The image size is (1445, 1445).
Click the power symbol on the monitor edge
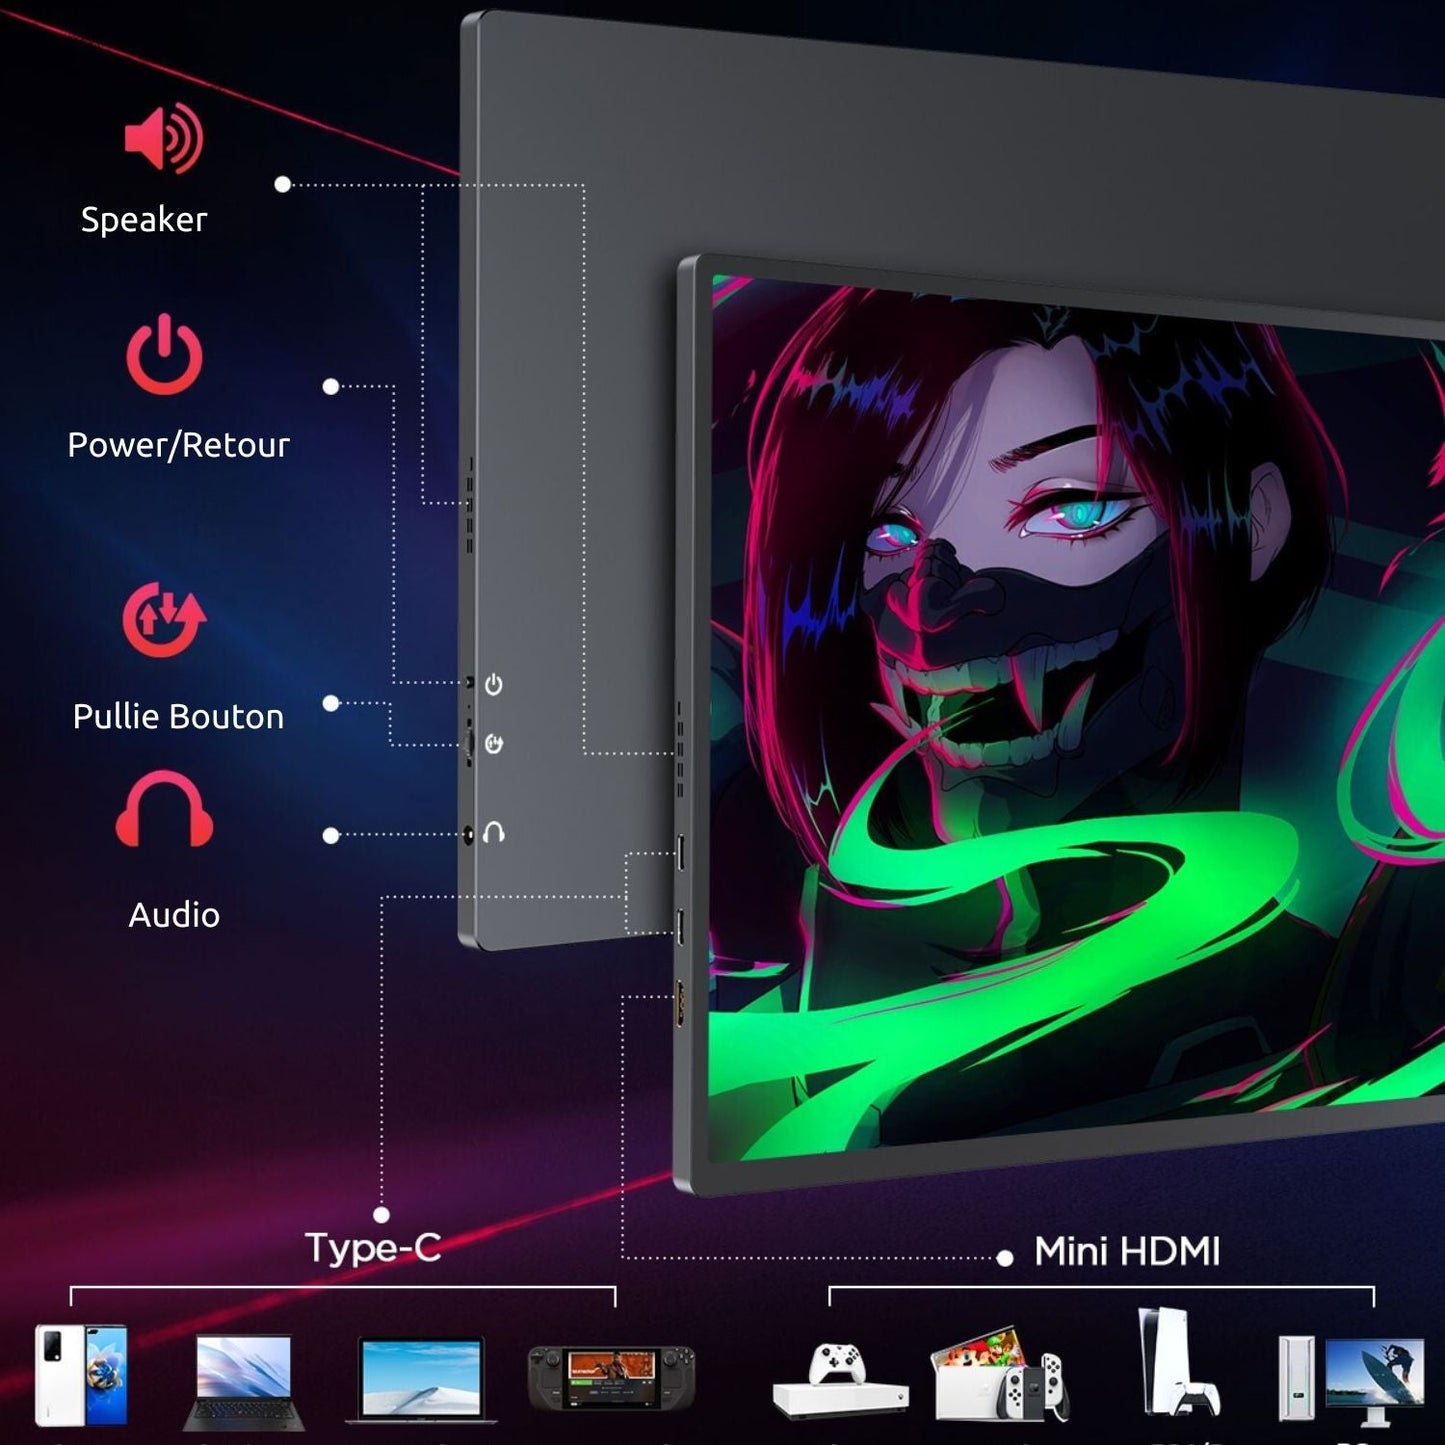(x=494, y=681)
